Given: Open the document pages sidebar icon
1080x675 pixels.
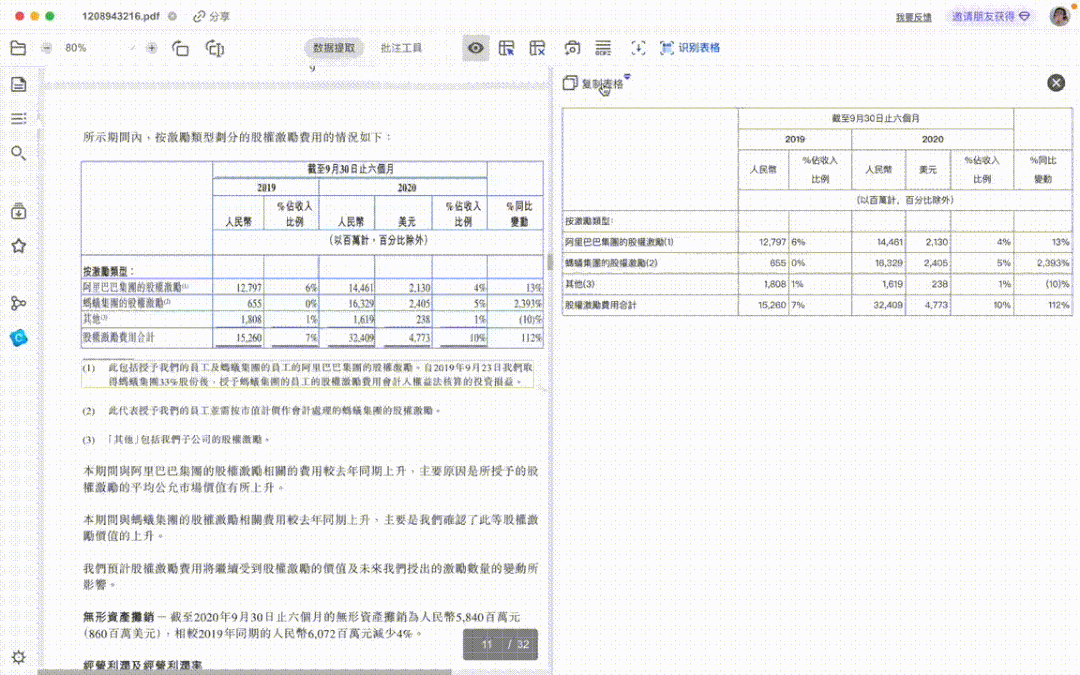Looking at the screenshot, I should pos(19,84).
